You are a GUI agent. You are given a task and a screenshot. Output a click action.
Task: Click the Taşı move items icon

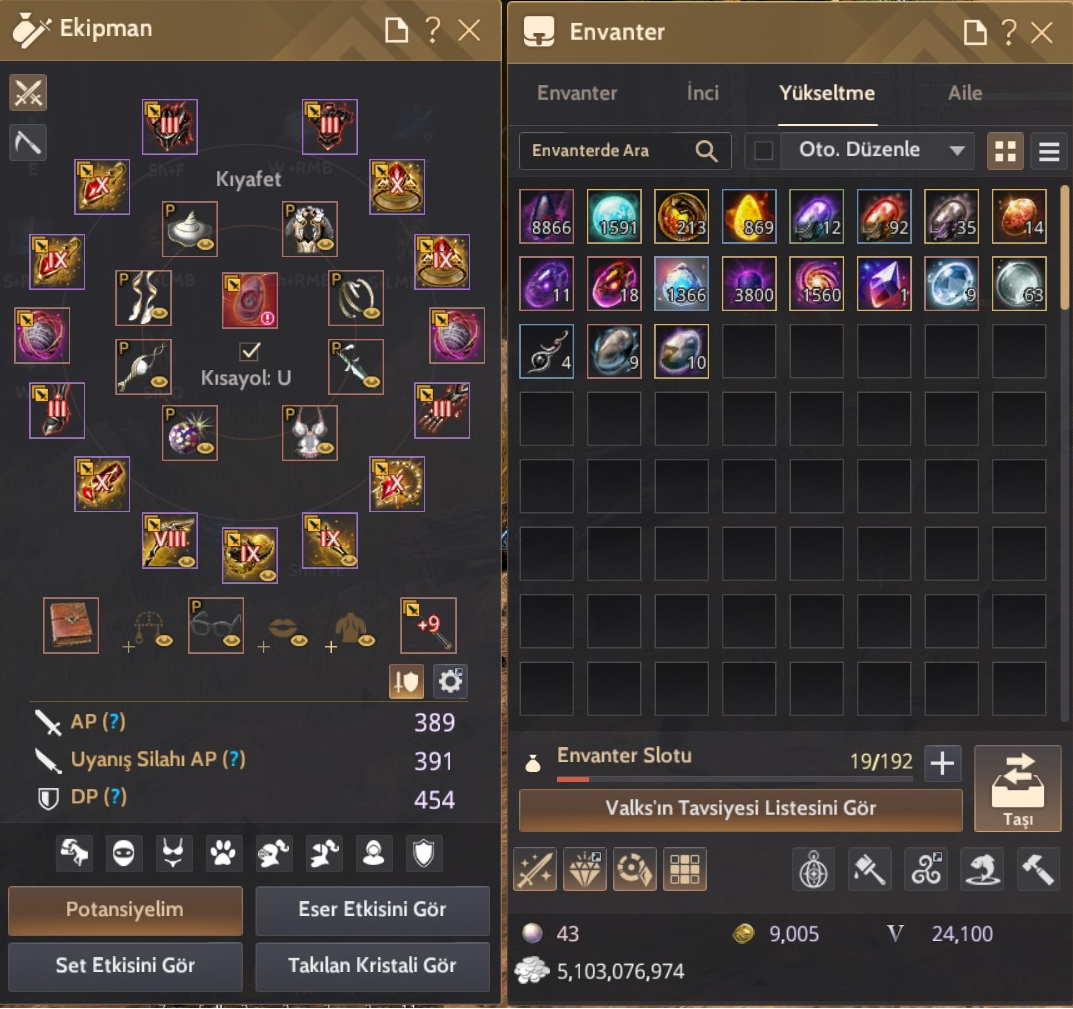coord(1018,789)
